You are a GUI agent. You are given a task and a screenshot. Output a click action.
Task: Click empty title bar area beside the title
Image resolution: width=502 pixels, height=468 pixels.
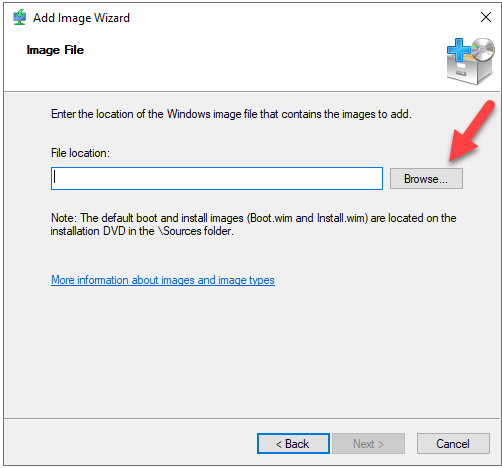[x=300, y=17]
